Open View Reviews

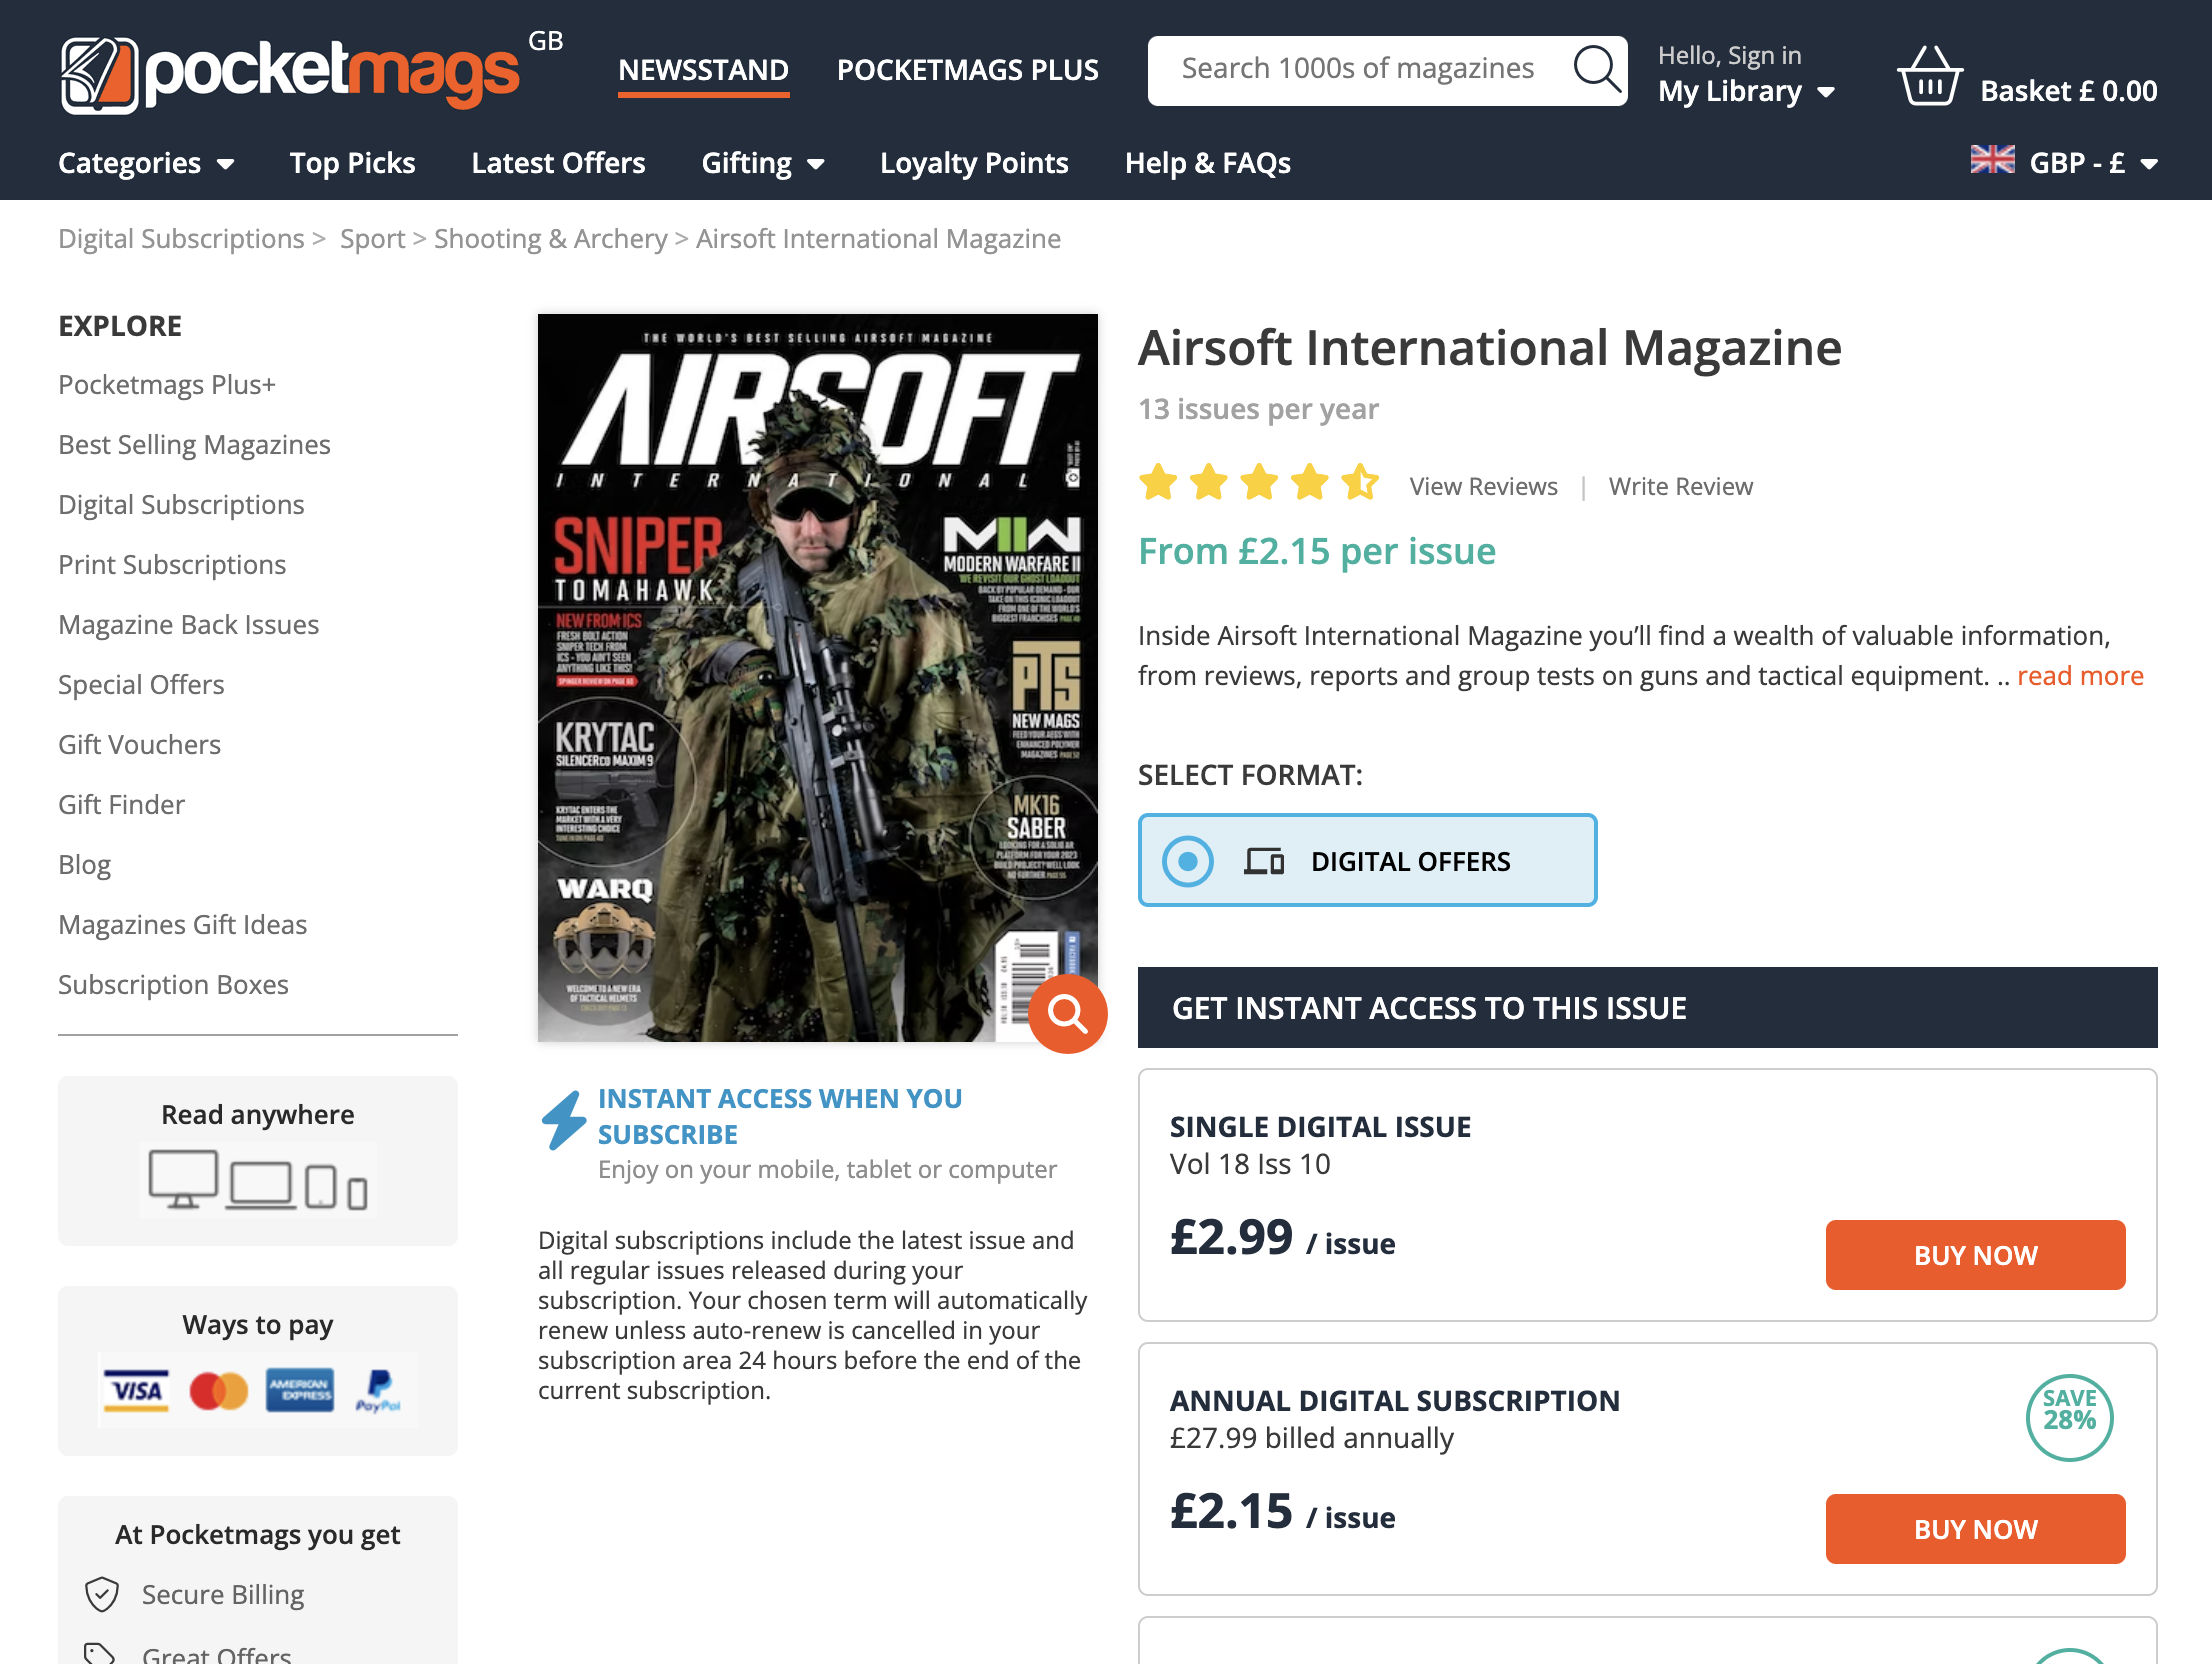coord(1483,486)
